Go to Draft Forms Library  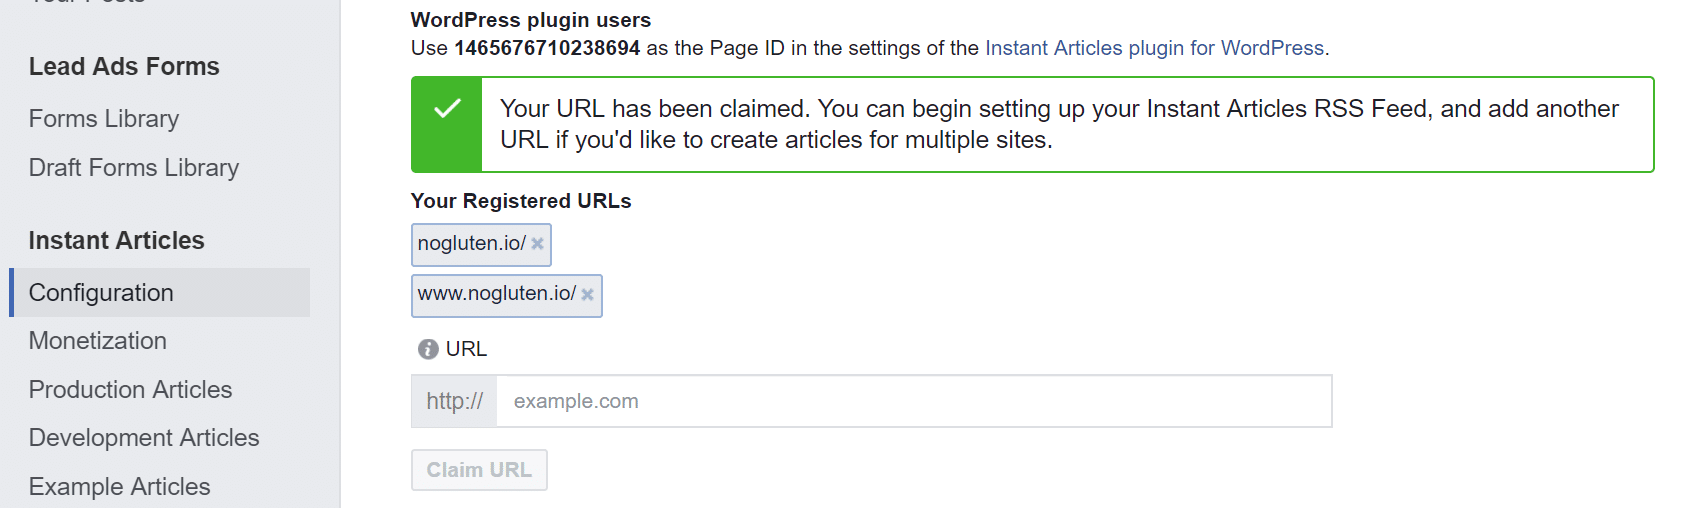click(134, 168)
